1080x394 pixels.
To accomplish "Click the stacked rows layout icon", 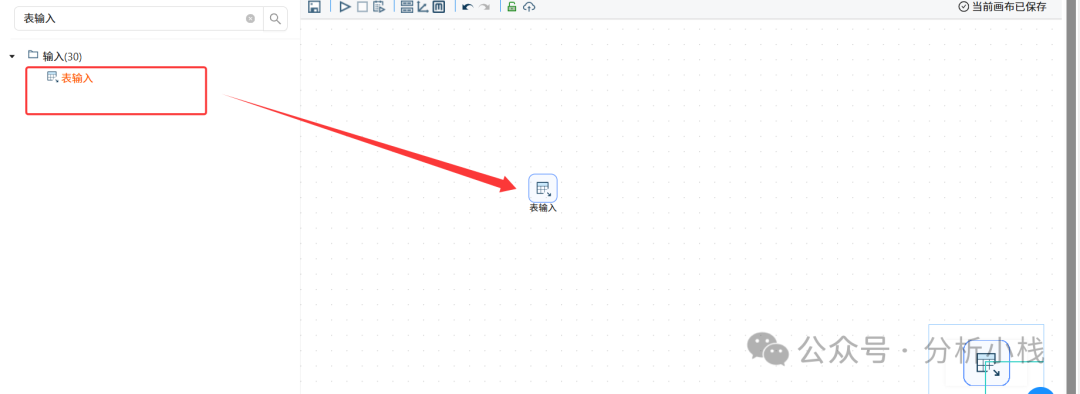I will pyautogui.click(x=406, y=7).
